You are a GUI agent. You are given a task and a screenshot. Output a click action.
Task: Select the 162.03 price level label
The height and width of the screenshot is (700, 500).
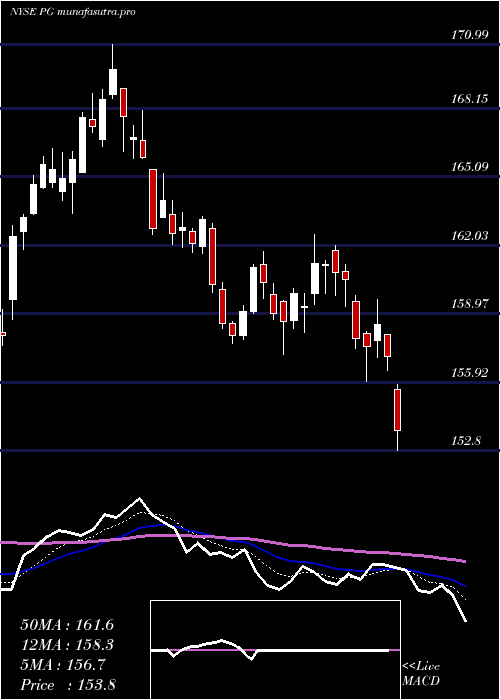tap(469, 236)
